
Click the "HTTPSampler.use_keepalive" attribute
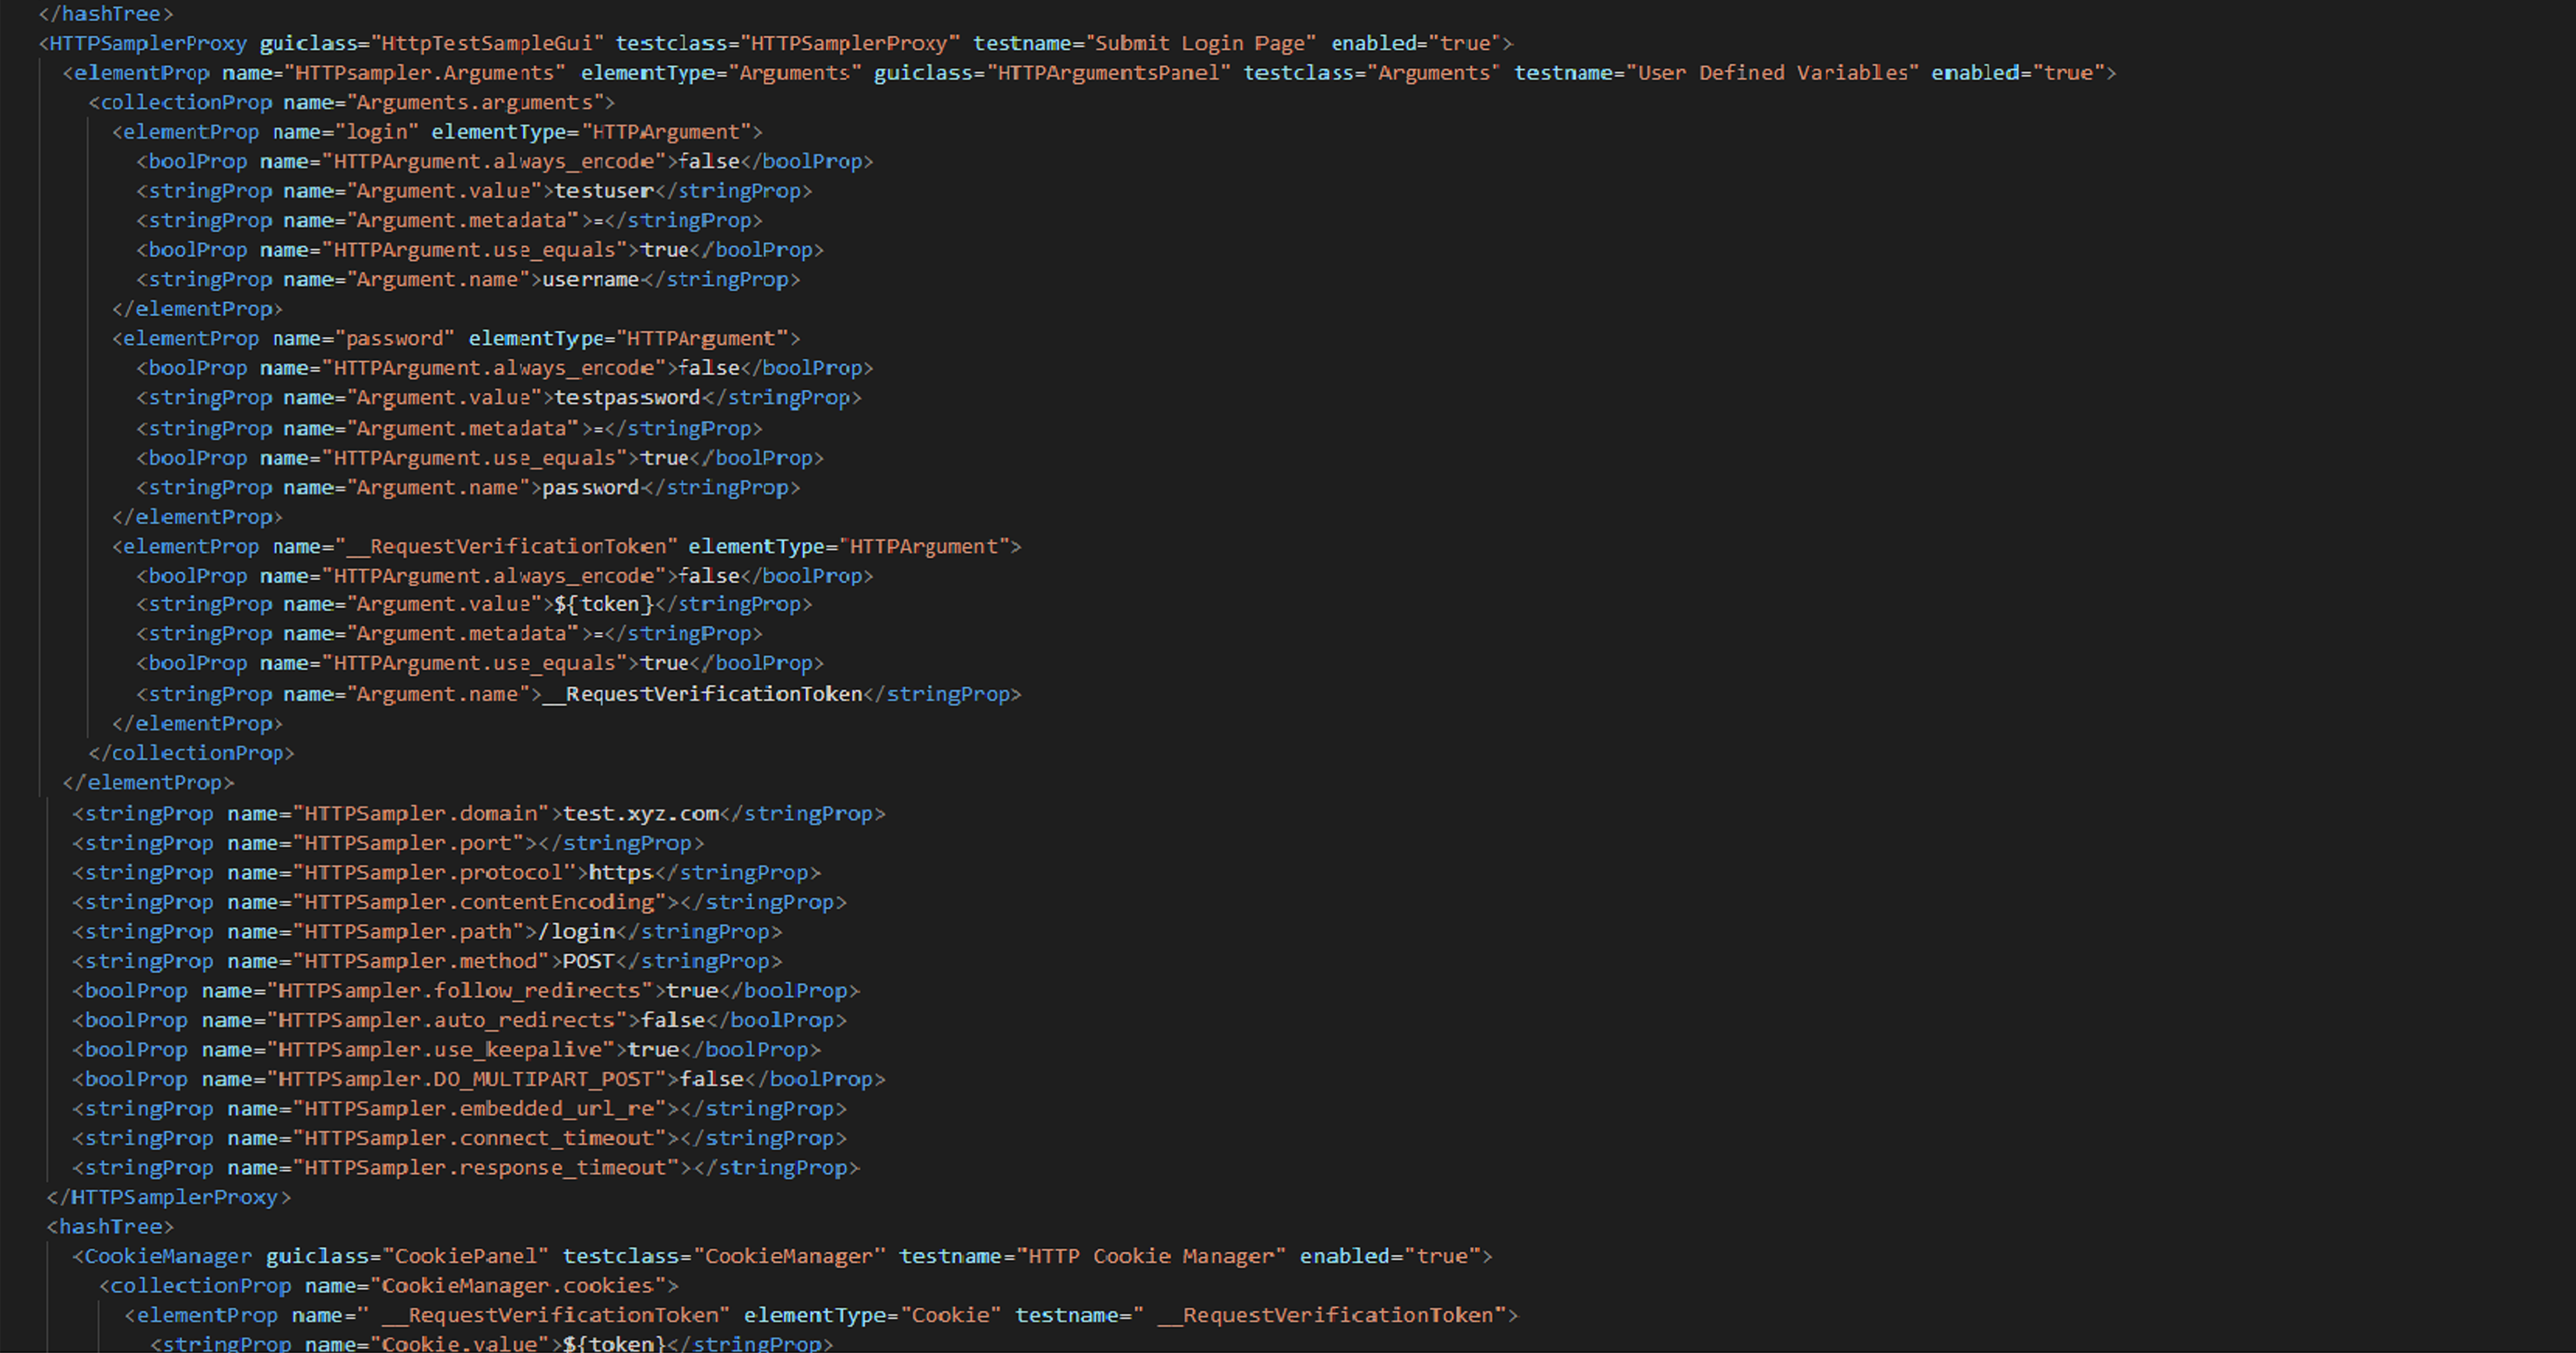441,1050
